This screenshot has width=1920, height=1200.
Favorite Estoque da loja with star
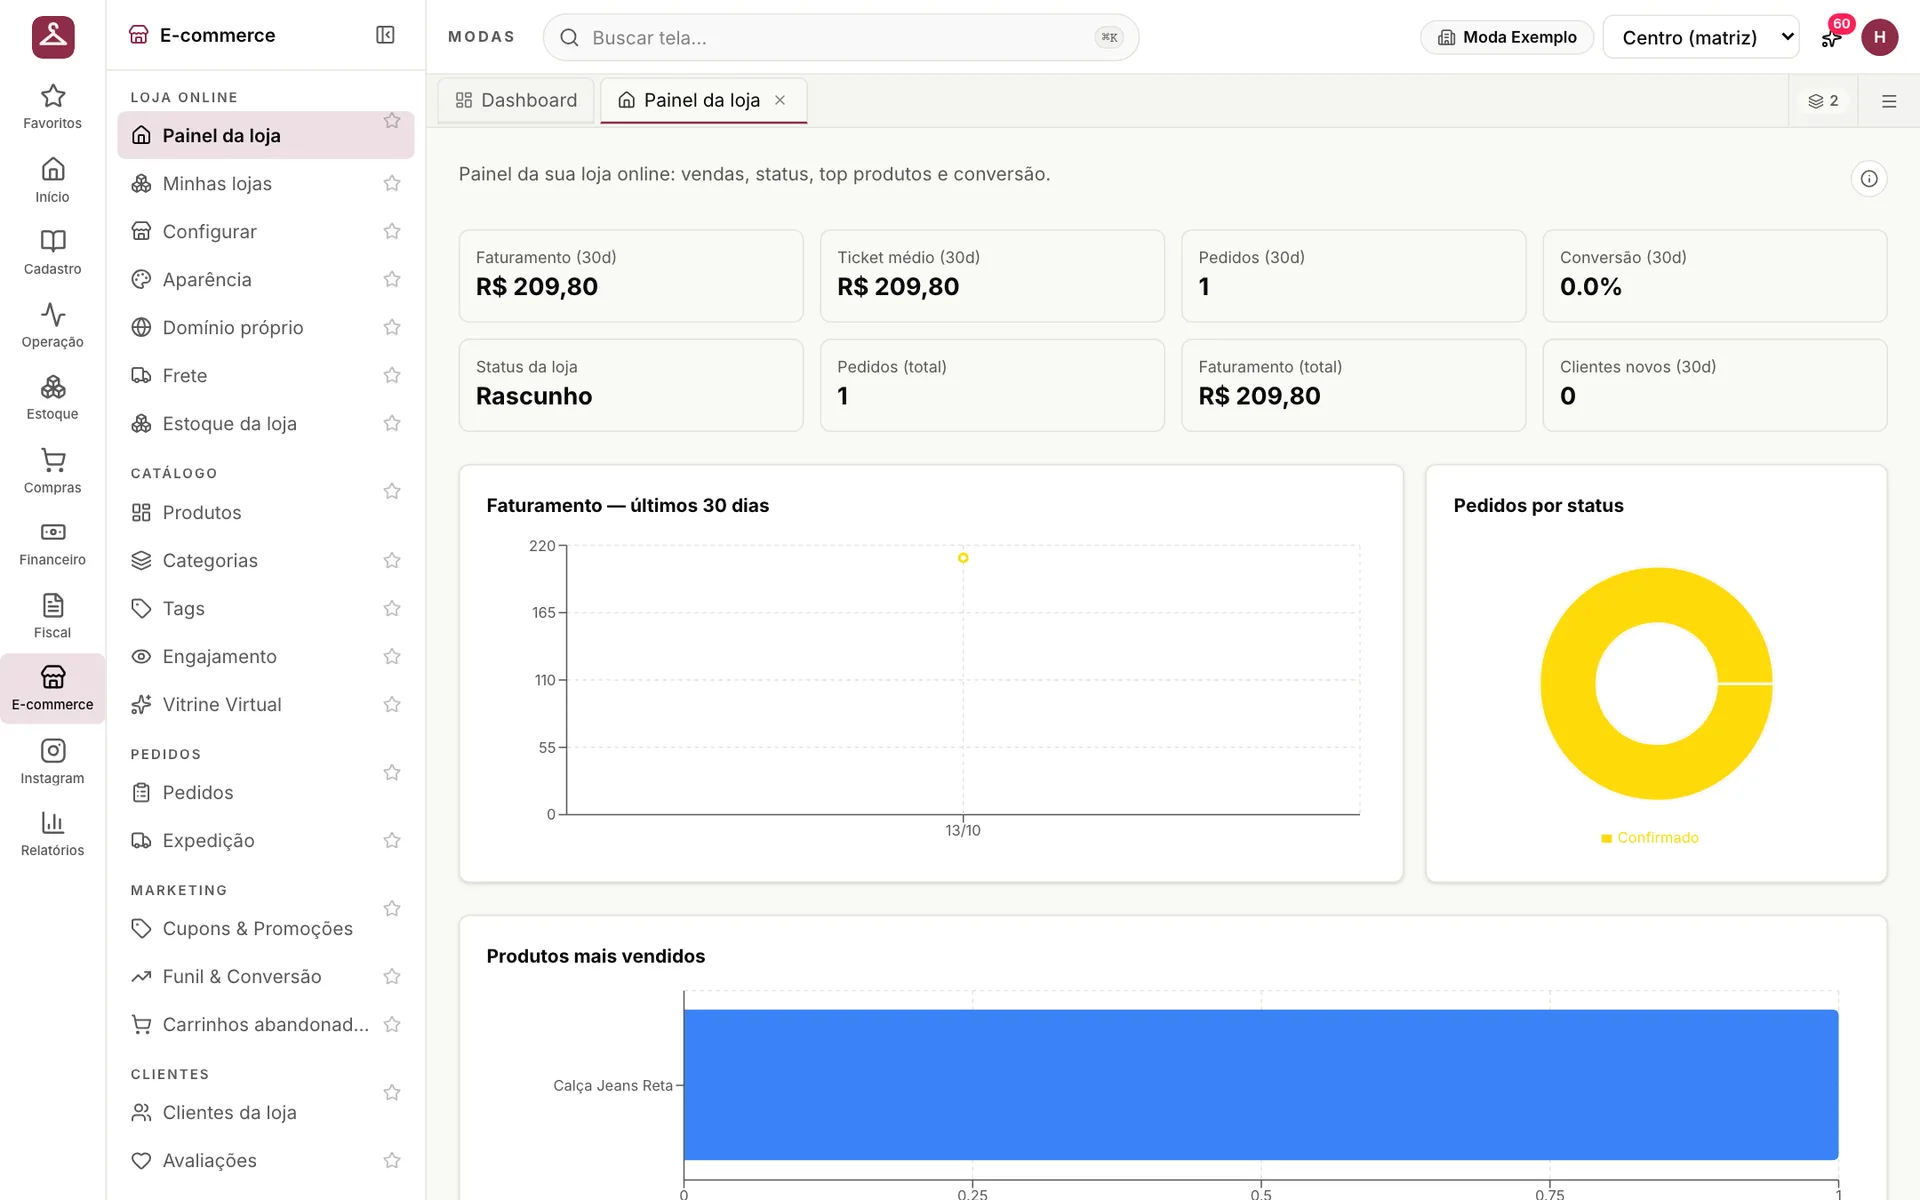pos(392,423)
